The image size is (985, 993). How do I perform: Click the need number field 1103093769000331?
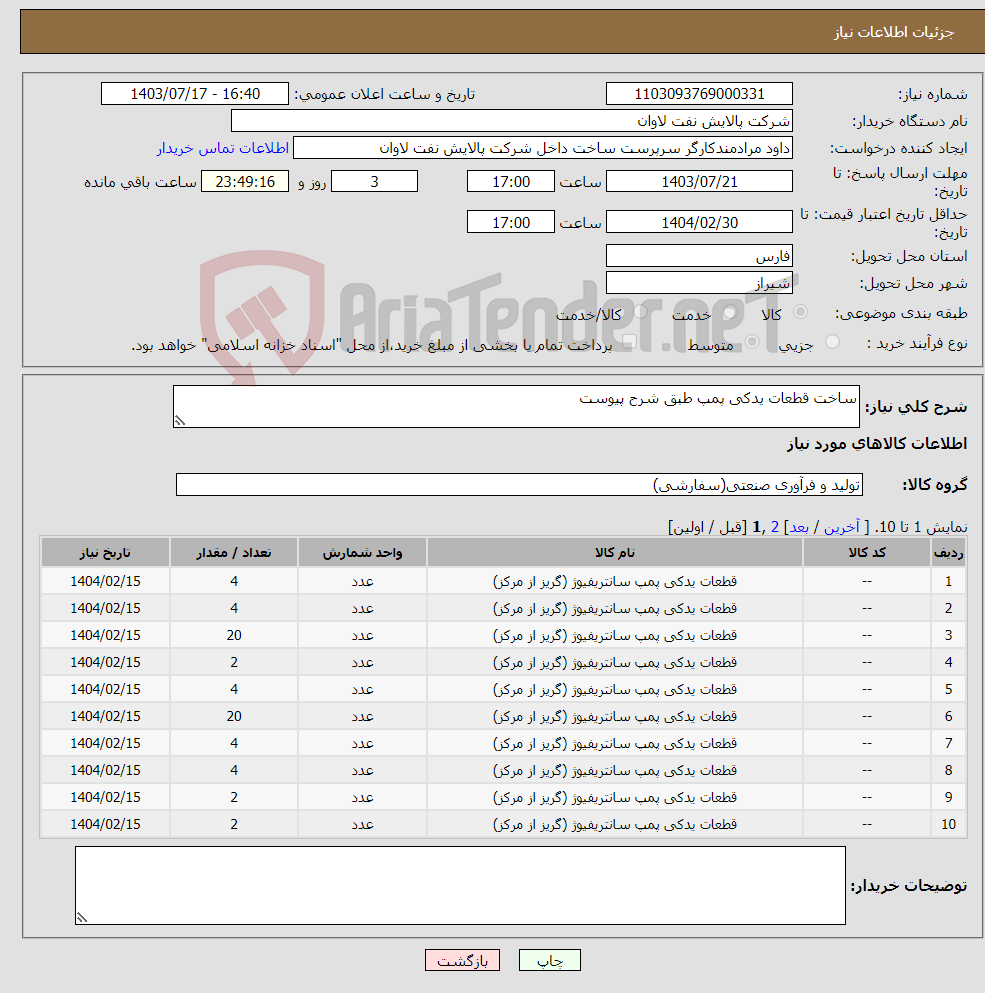coord(699,94)
